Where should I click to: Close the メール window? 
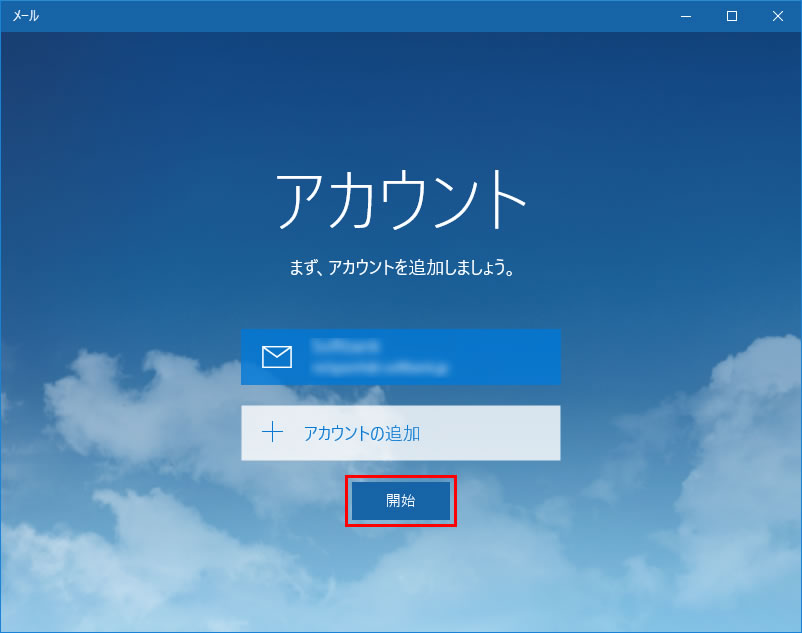click(x=778, y=16)
